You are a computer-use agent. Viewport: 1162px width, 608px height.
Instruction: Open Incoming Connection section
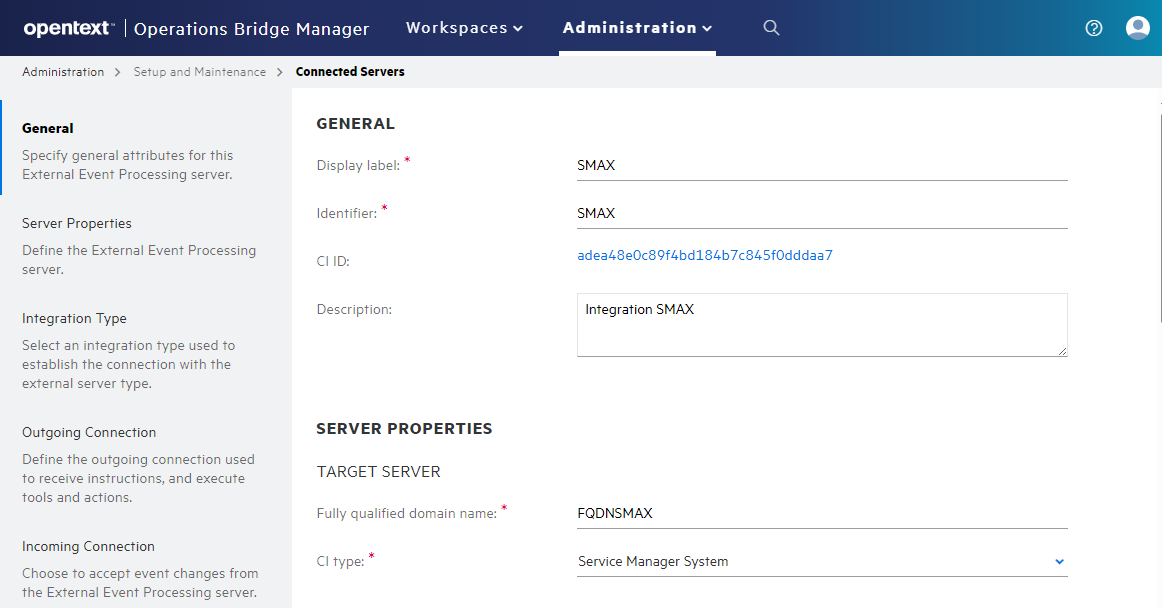88,546
